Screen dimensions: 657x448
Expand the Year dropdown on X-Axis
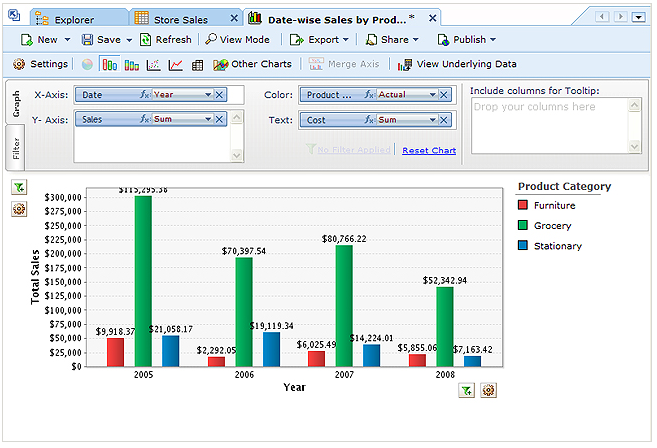(x=208, y=94)
